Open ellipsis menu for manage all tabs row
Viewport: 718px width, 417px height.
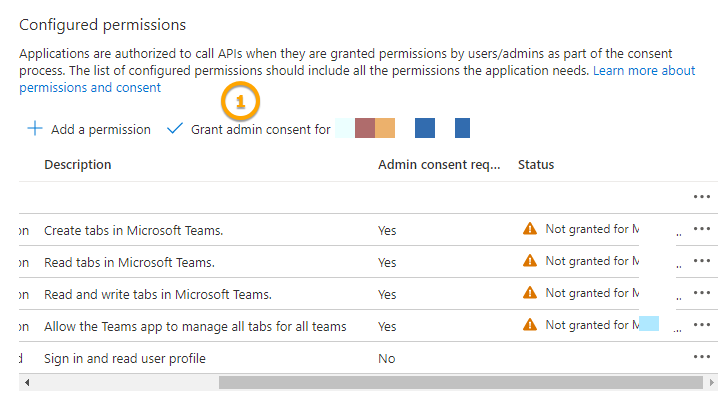tap(701, 325)
